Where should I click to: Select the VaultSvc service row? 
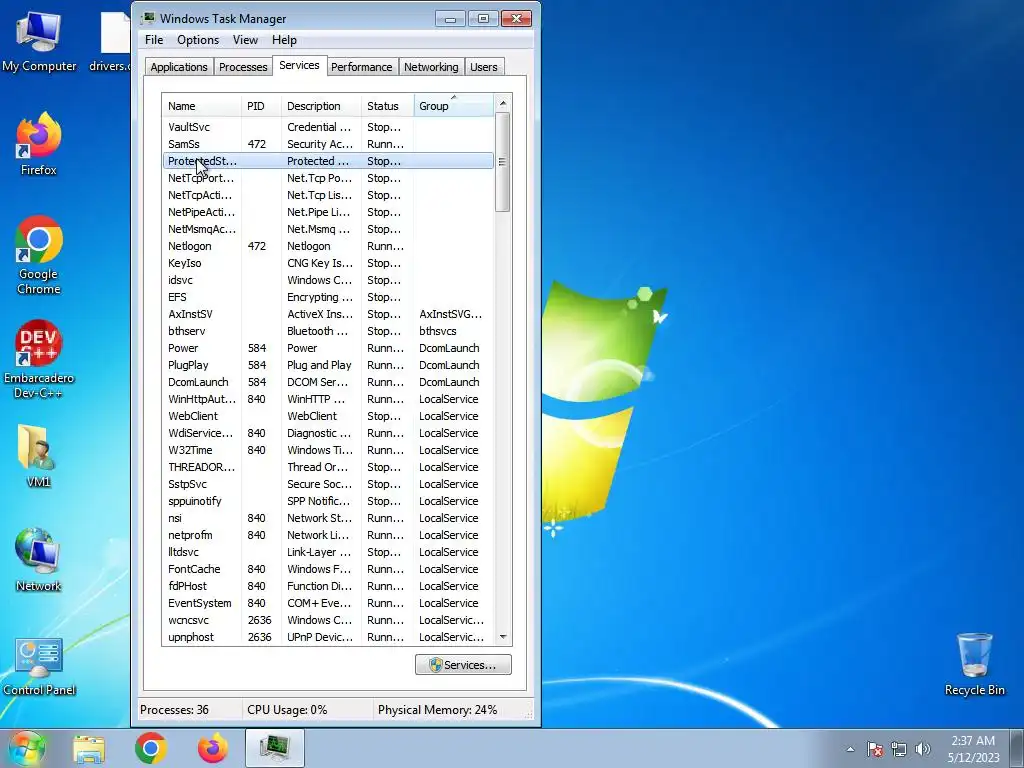(x=328, y=127)
